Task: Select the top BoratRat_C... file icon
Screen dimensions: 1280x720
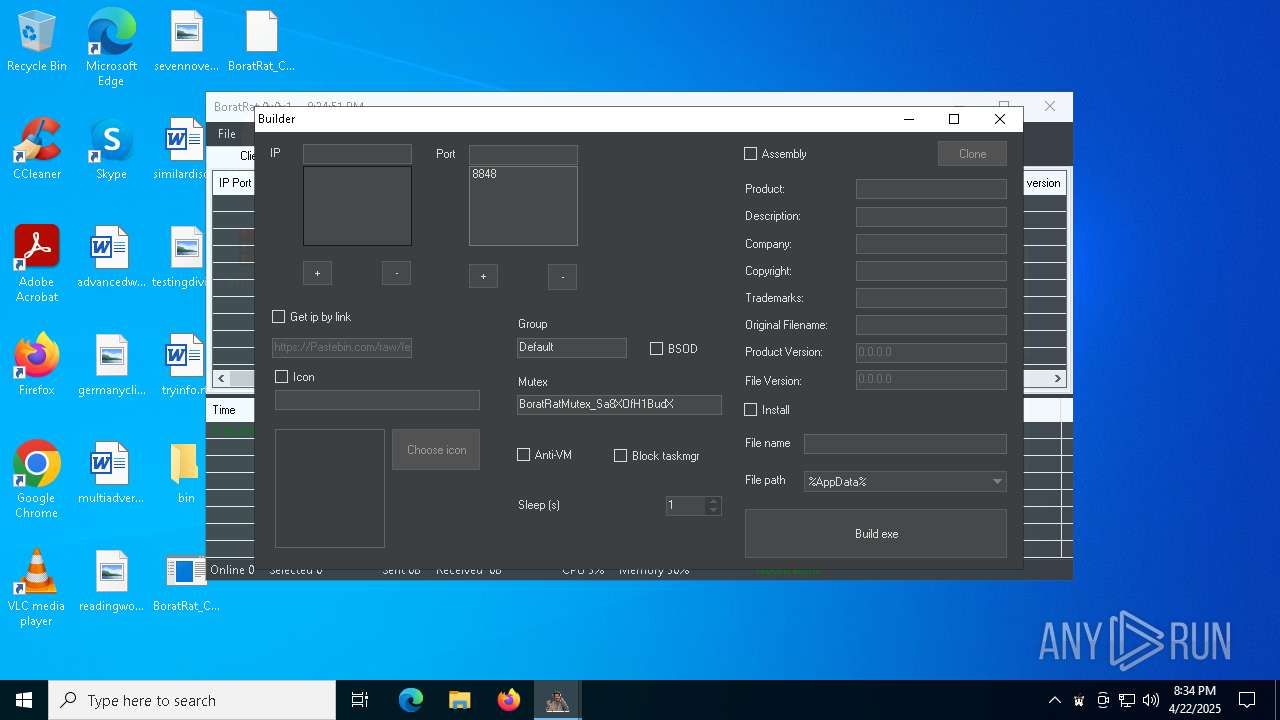Action: 261,42
